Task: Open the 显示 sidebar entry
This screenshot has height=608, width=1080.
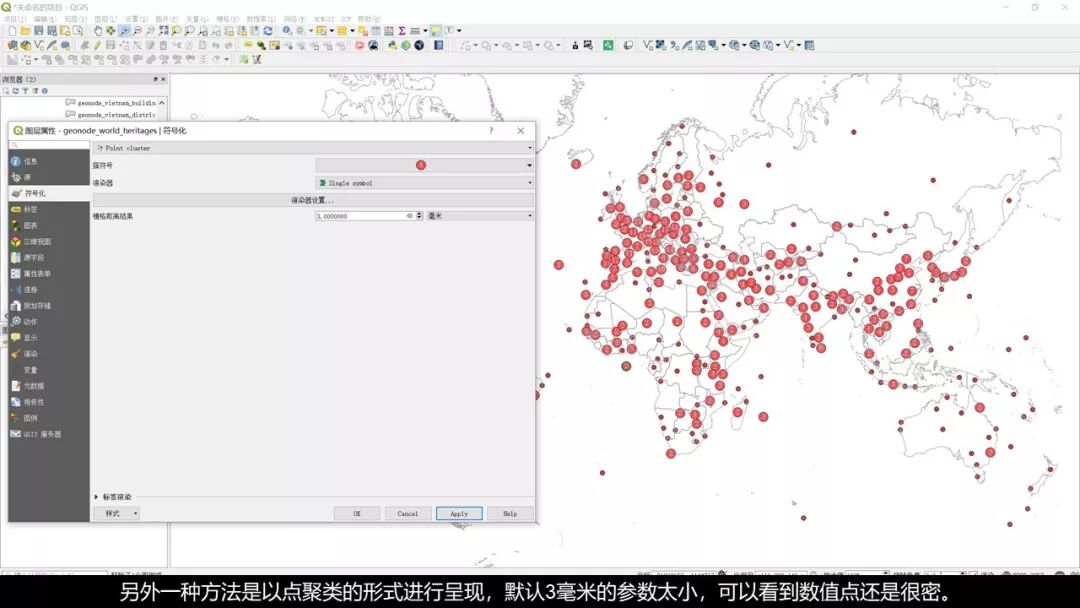Action: click(x=49, y=338)
